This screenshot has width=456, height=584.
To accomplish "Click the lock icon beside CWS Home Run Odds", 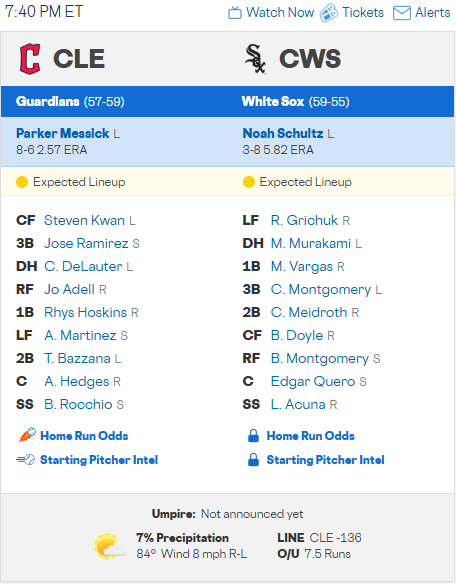I will coord(253,436).
